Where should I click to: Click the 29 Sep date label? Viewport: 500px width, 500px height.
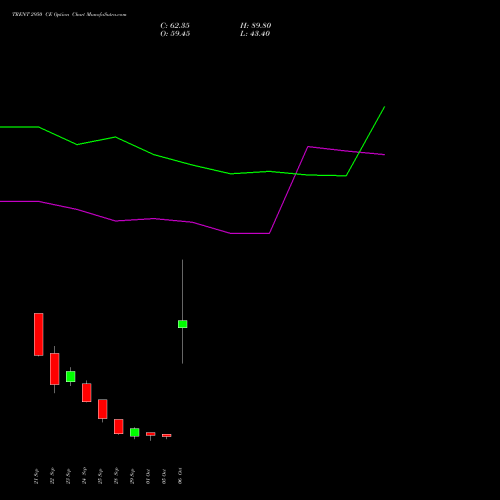pyautogui.click(x=132, y=476)
